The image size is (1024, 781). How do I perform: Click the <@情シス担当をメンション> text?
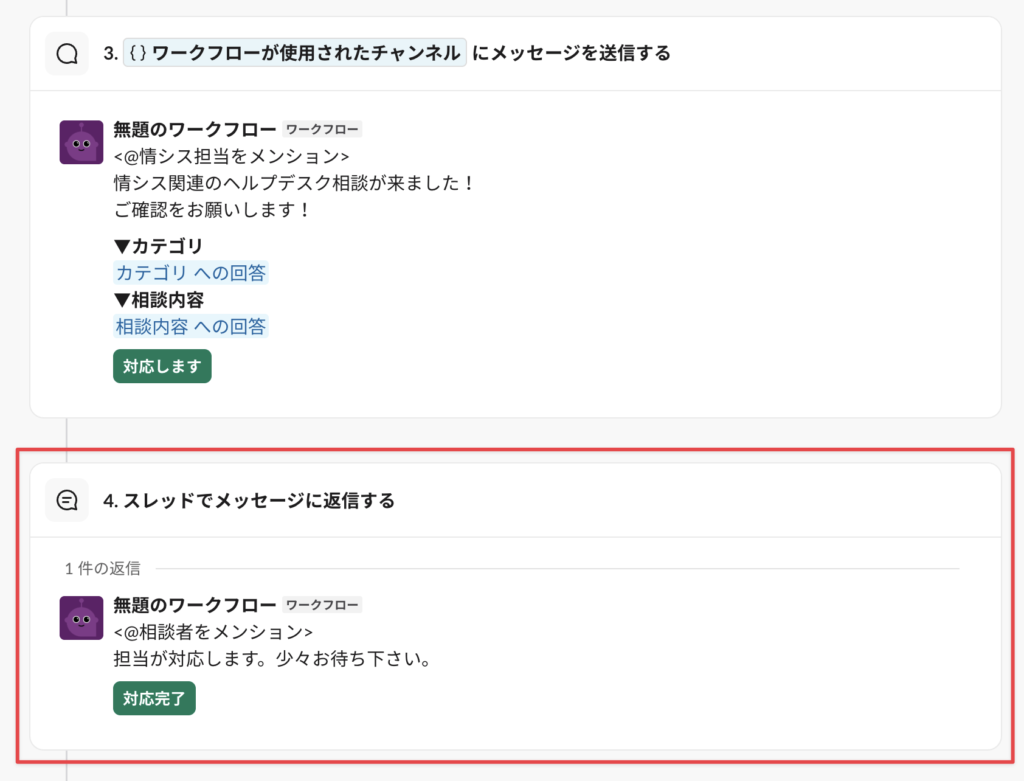pos(231,156)
